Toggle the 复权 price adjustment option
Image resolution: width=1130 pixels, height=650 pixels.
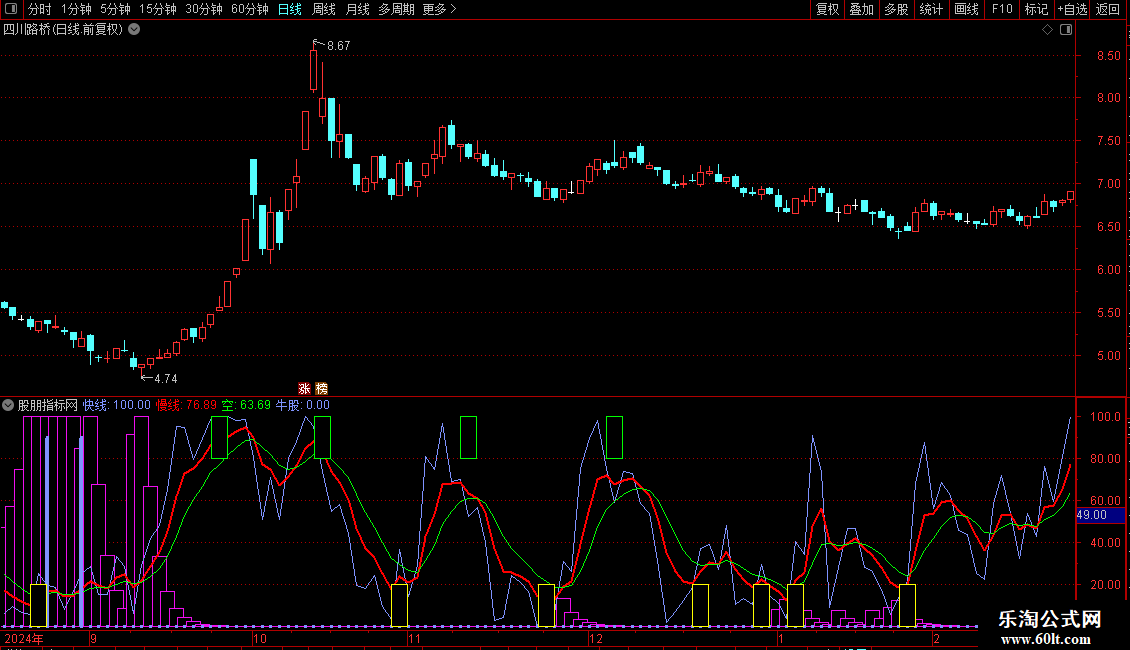[x=827, y=10]
